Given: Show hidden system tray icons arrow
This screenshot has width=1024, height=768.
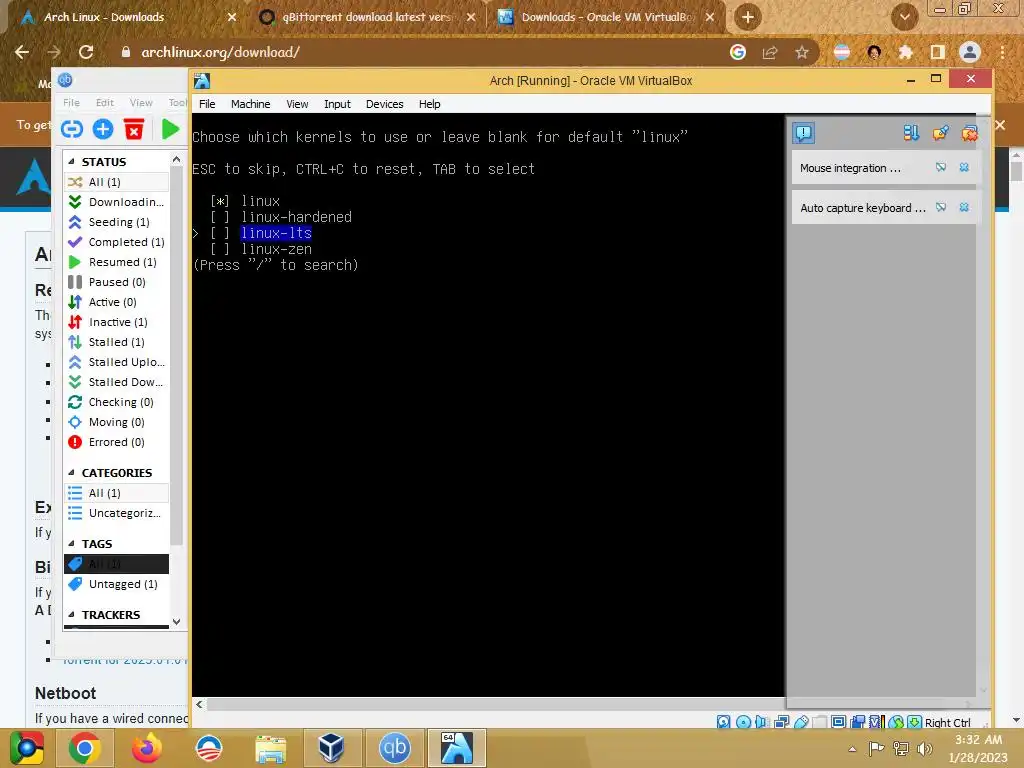Looking at the screenshot, I should coord(852,748).
